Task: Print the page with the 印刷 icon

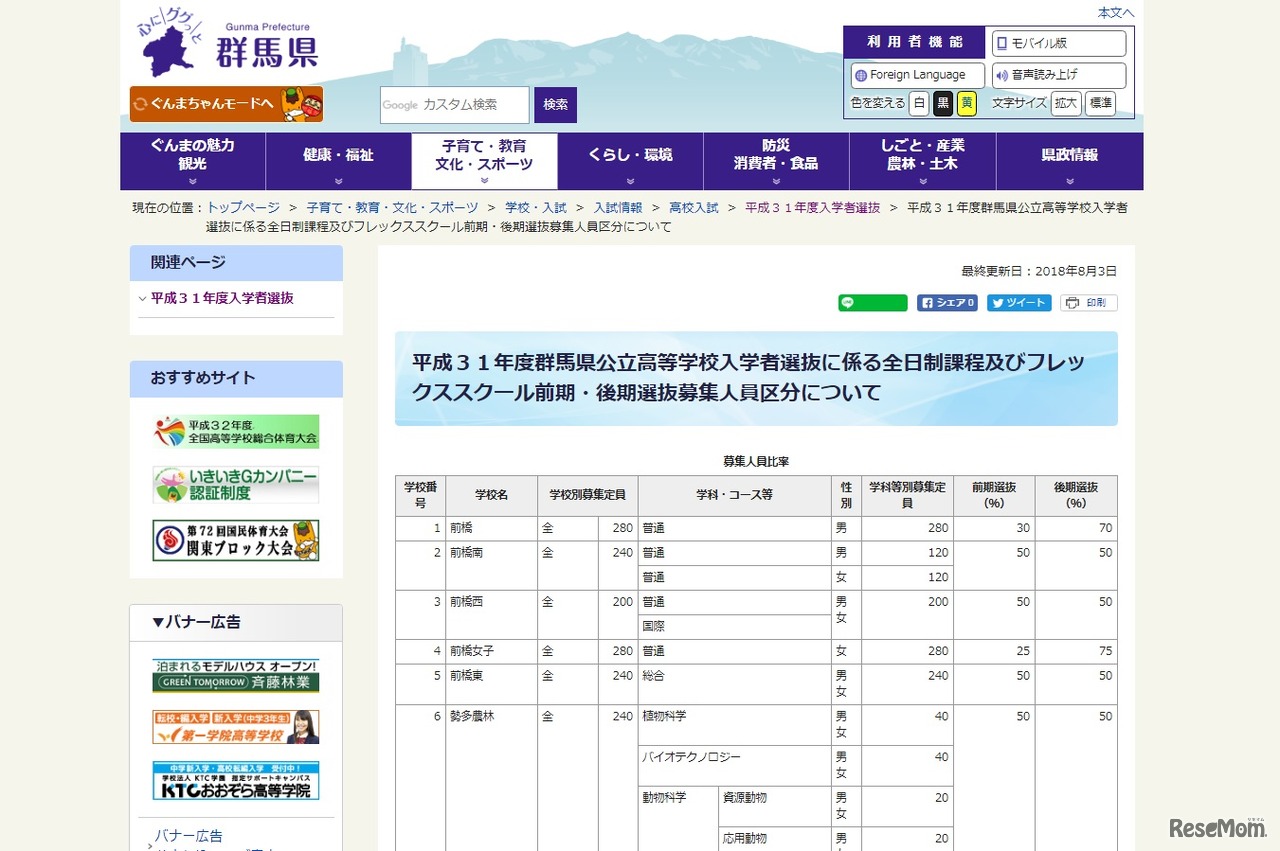Action: pyautogui.click(x=1088, y=302)
